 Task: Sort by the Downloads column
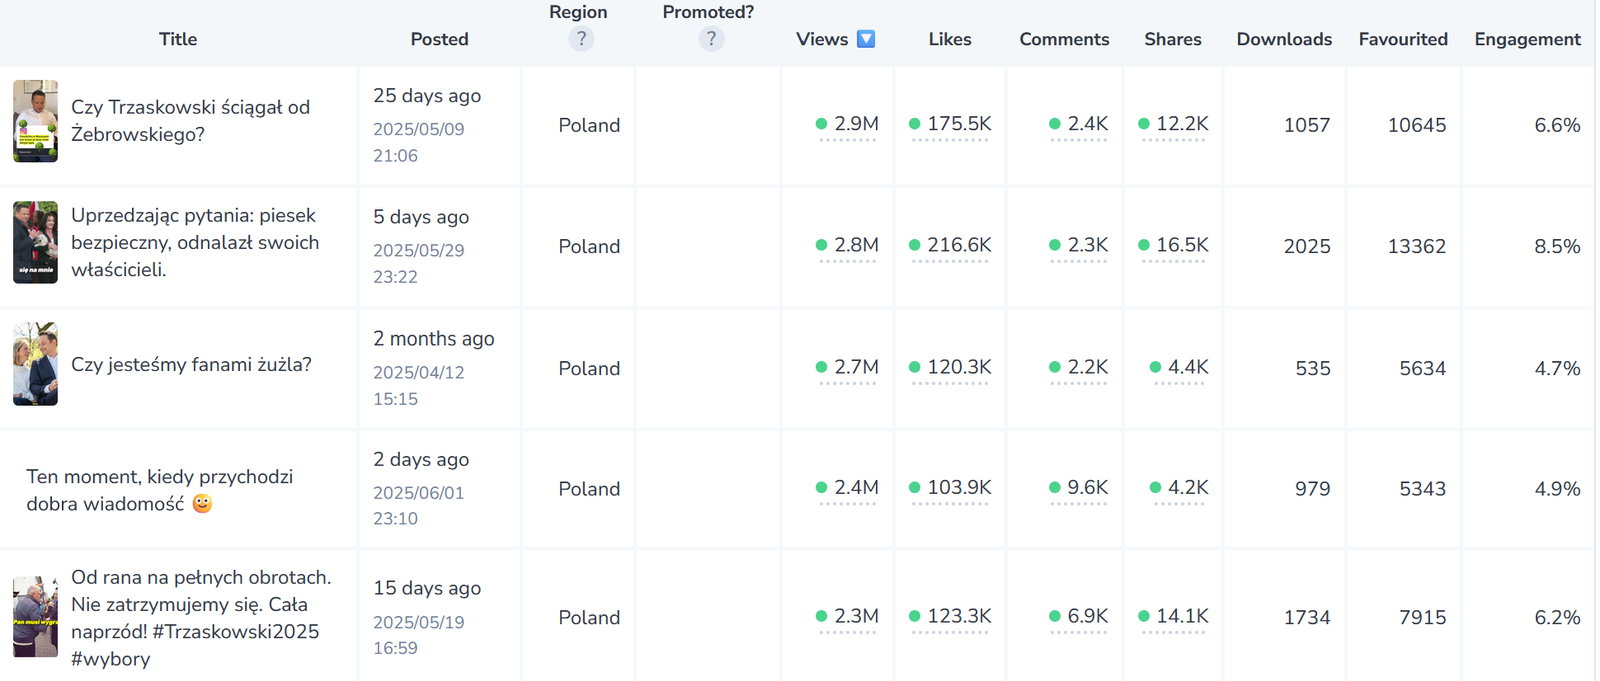(x=1284, y=39)
